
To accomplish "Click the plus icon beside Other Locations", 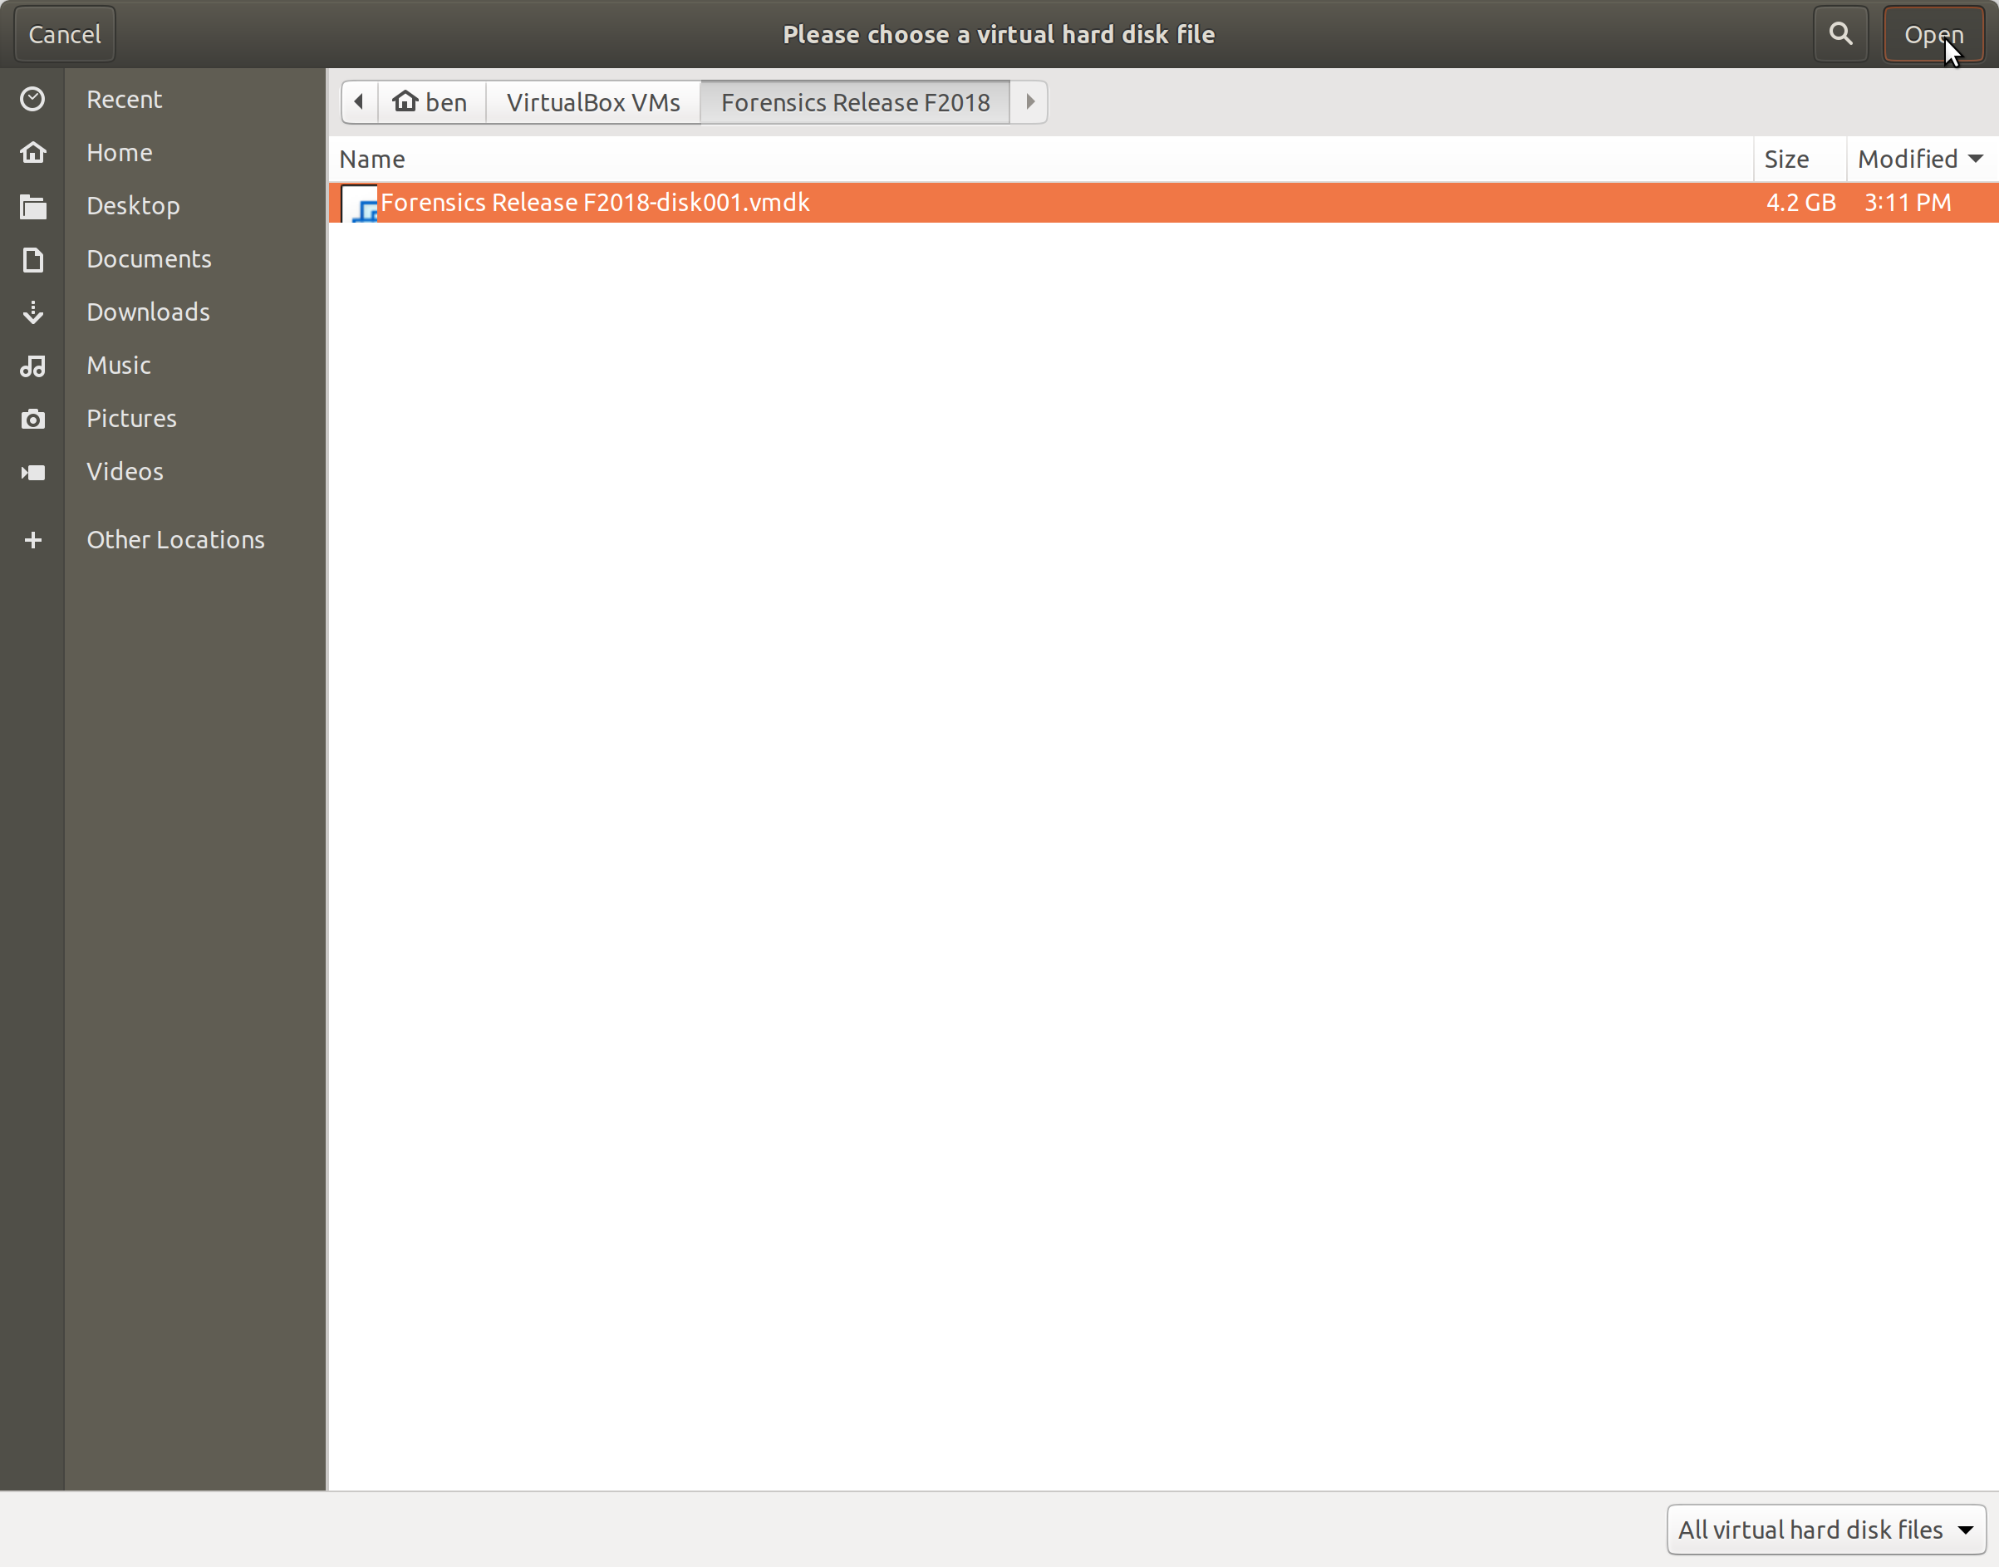I will 33,540.
